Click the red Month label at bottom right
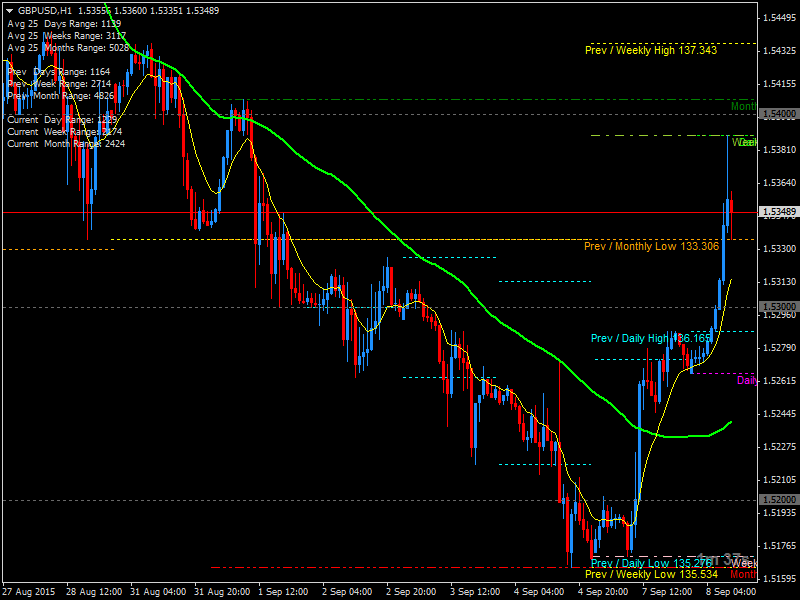The height and width of the screenshot is (600, 800). point(743,575)
